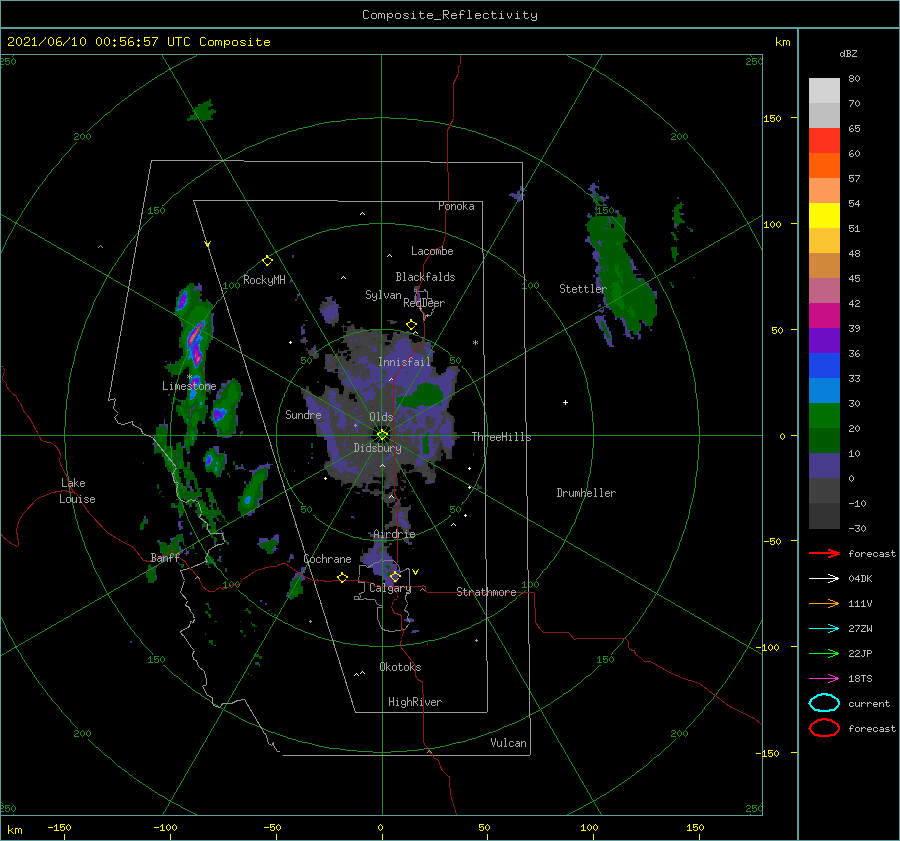The width and height of the screenshot is (900, 841).
Task: Click the Innisfail city label
Action: [404, 362]
